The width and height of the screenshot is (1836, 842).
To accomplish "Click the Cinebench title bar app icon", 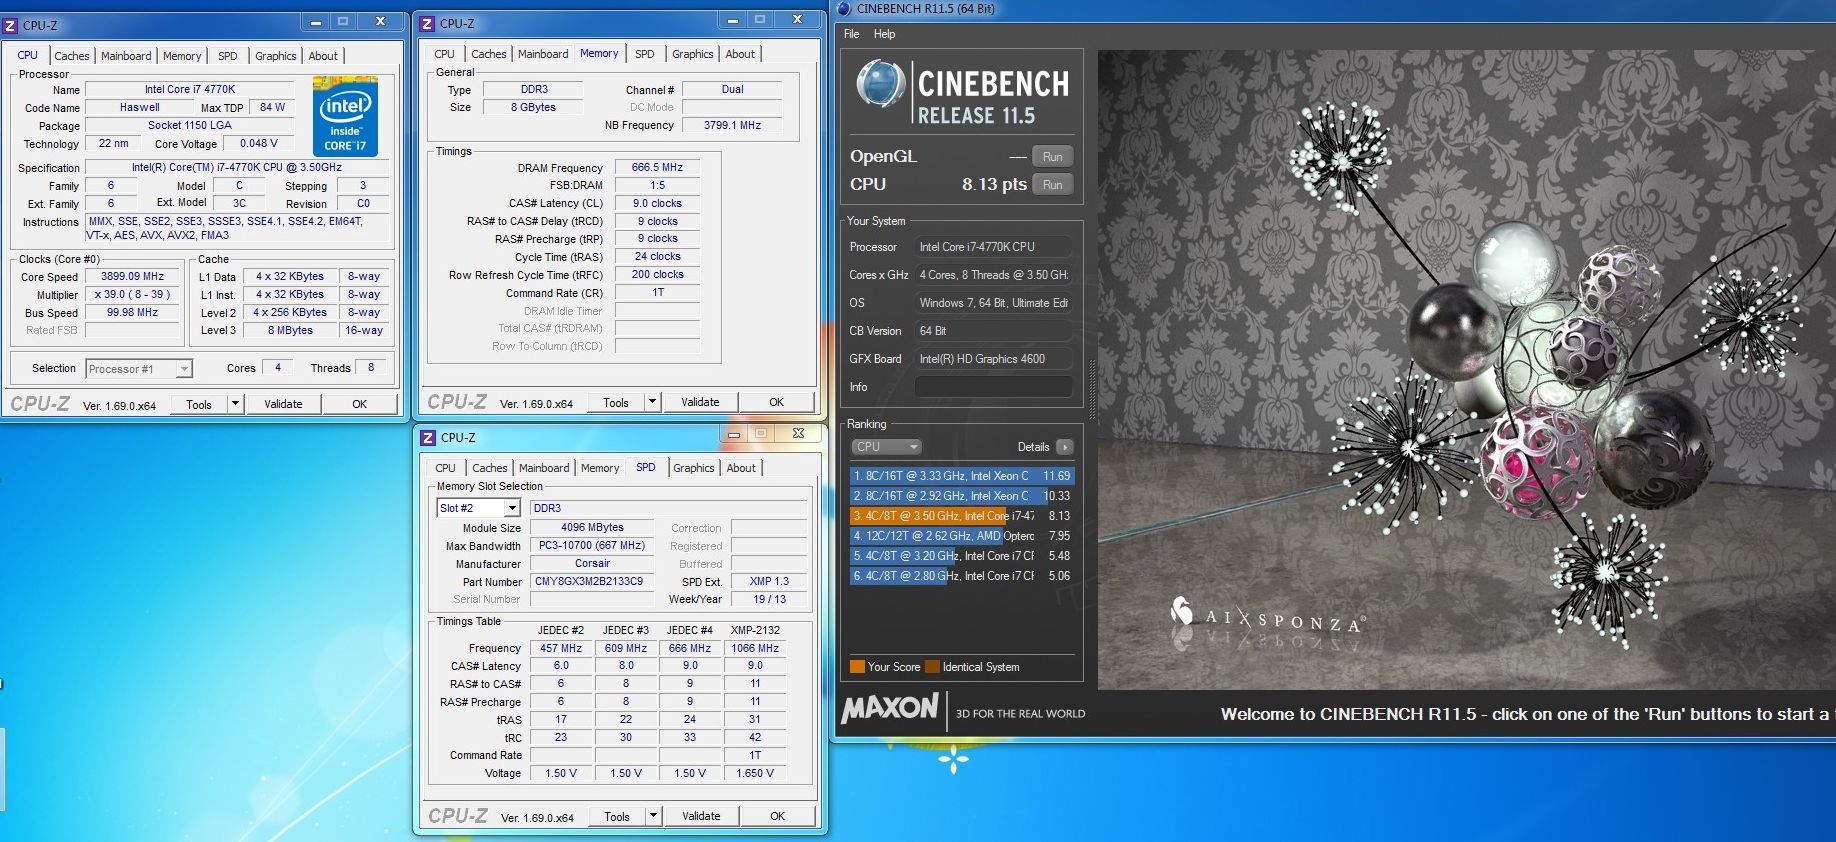I will (844, 9).
